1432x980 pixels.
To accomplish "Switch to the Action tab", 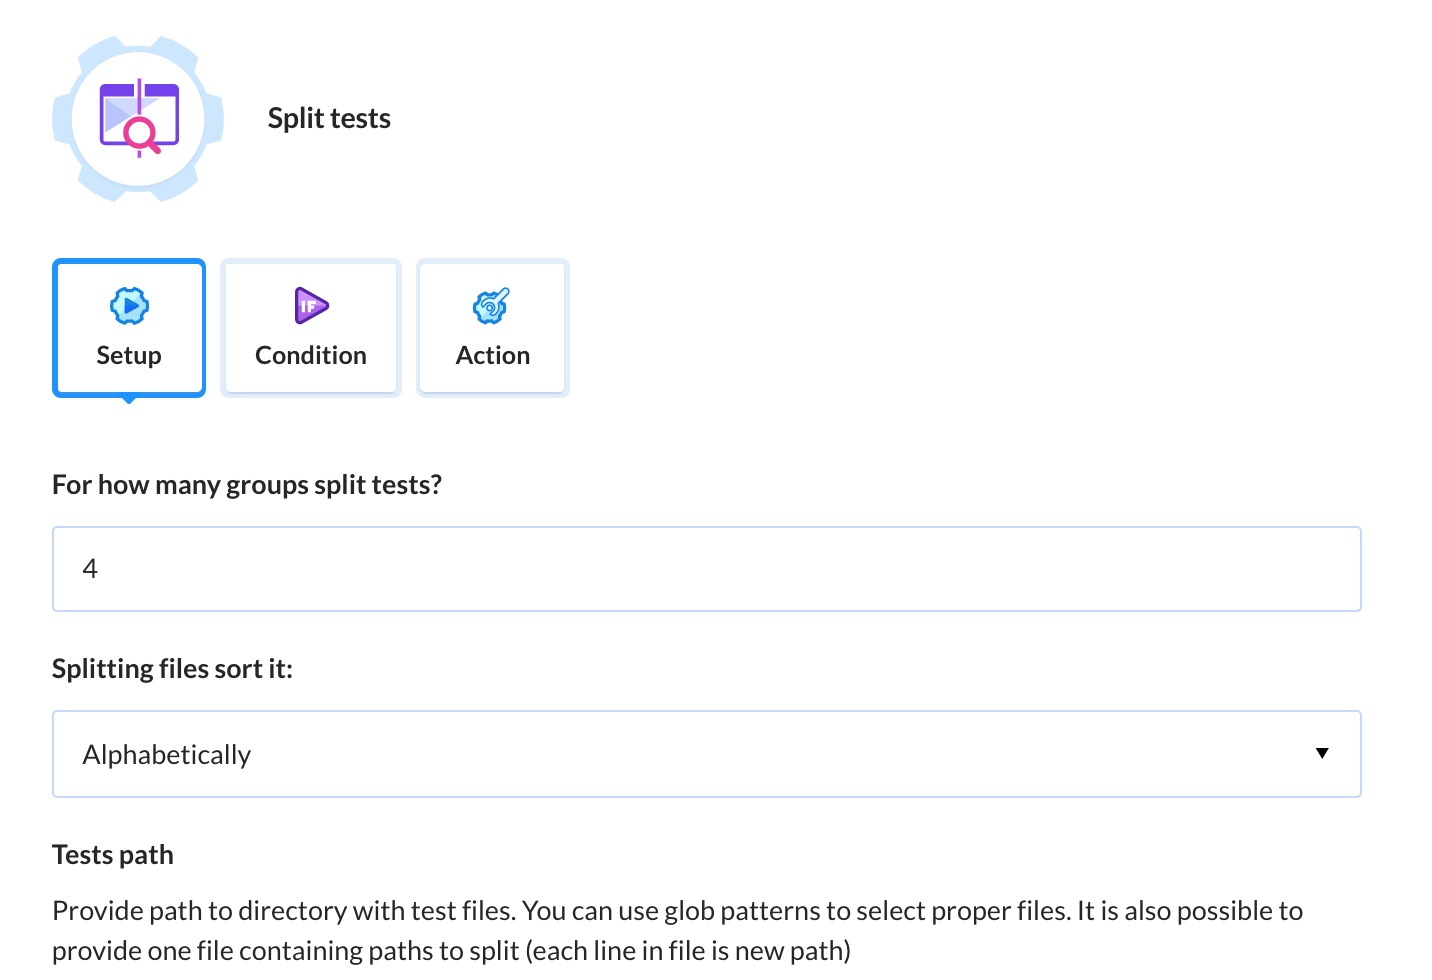I will pos(493,328).
